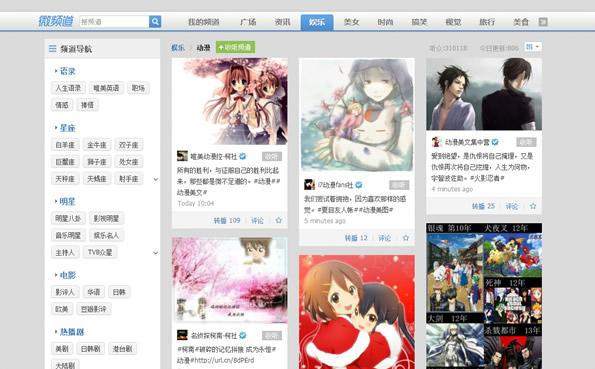The image size is (595, 369).
Task: Select the 美剧 tag
Action: pos(62,348)
